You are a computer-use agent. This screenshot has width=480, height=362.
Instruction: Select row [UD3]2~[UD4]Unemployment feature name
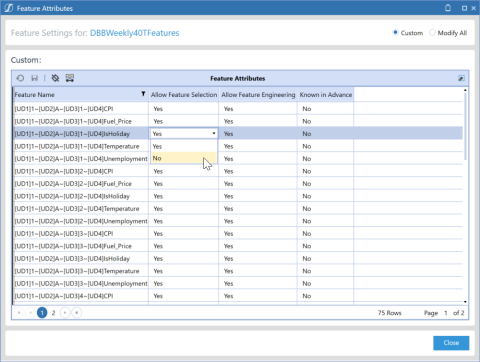tap(81, 221)
